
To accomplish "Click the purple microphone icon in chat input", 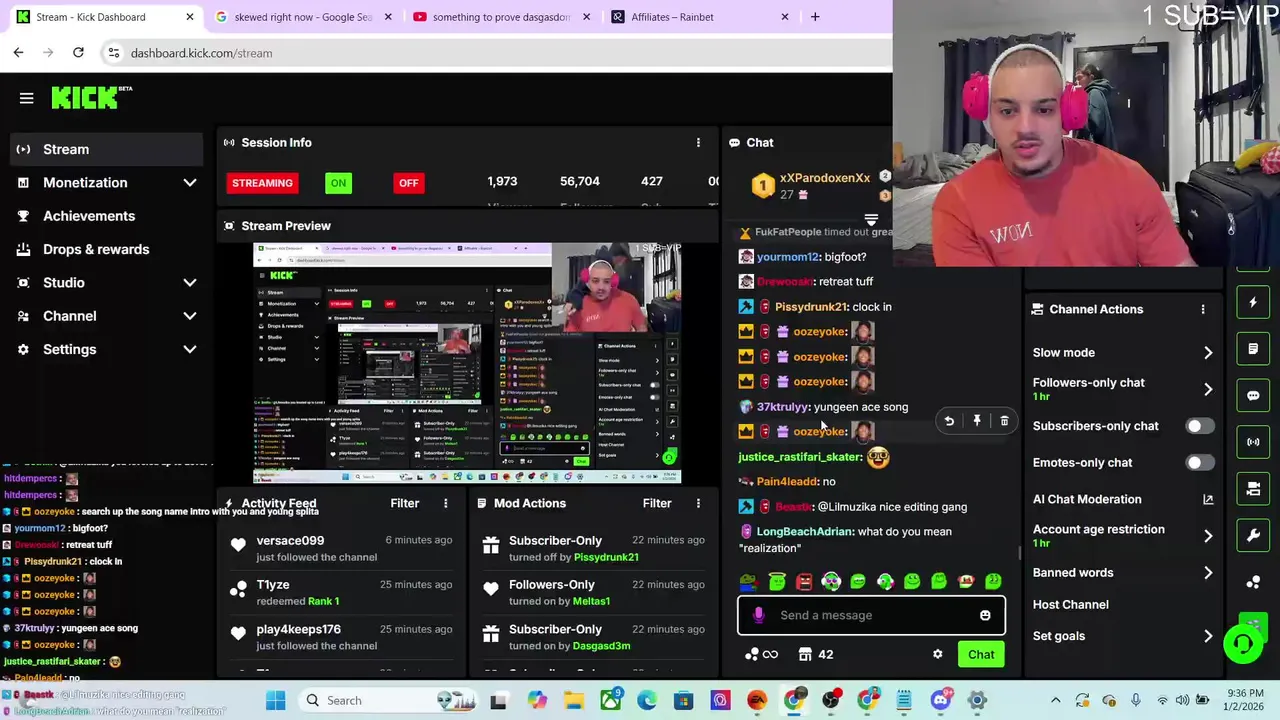I will [758, 615].
